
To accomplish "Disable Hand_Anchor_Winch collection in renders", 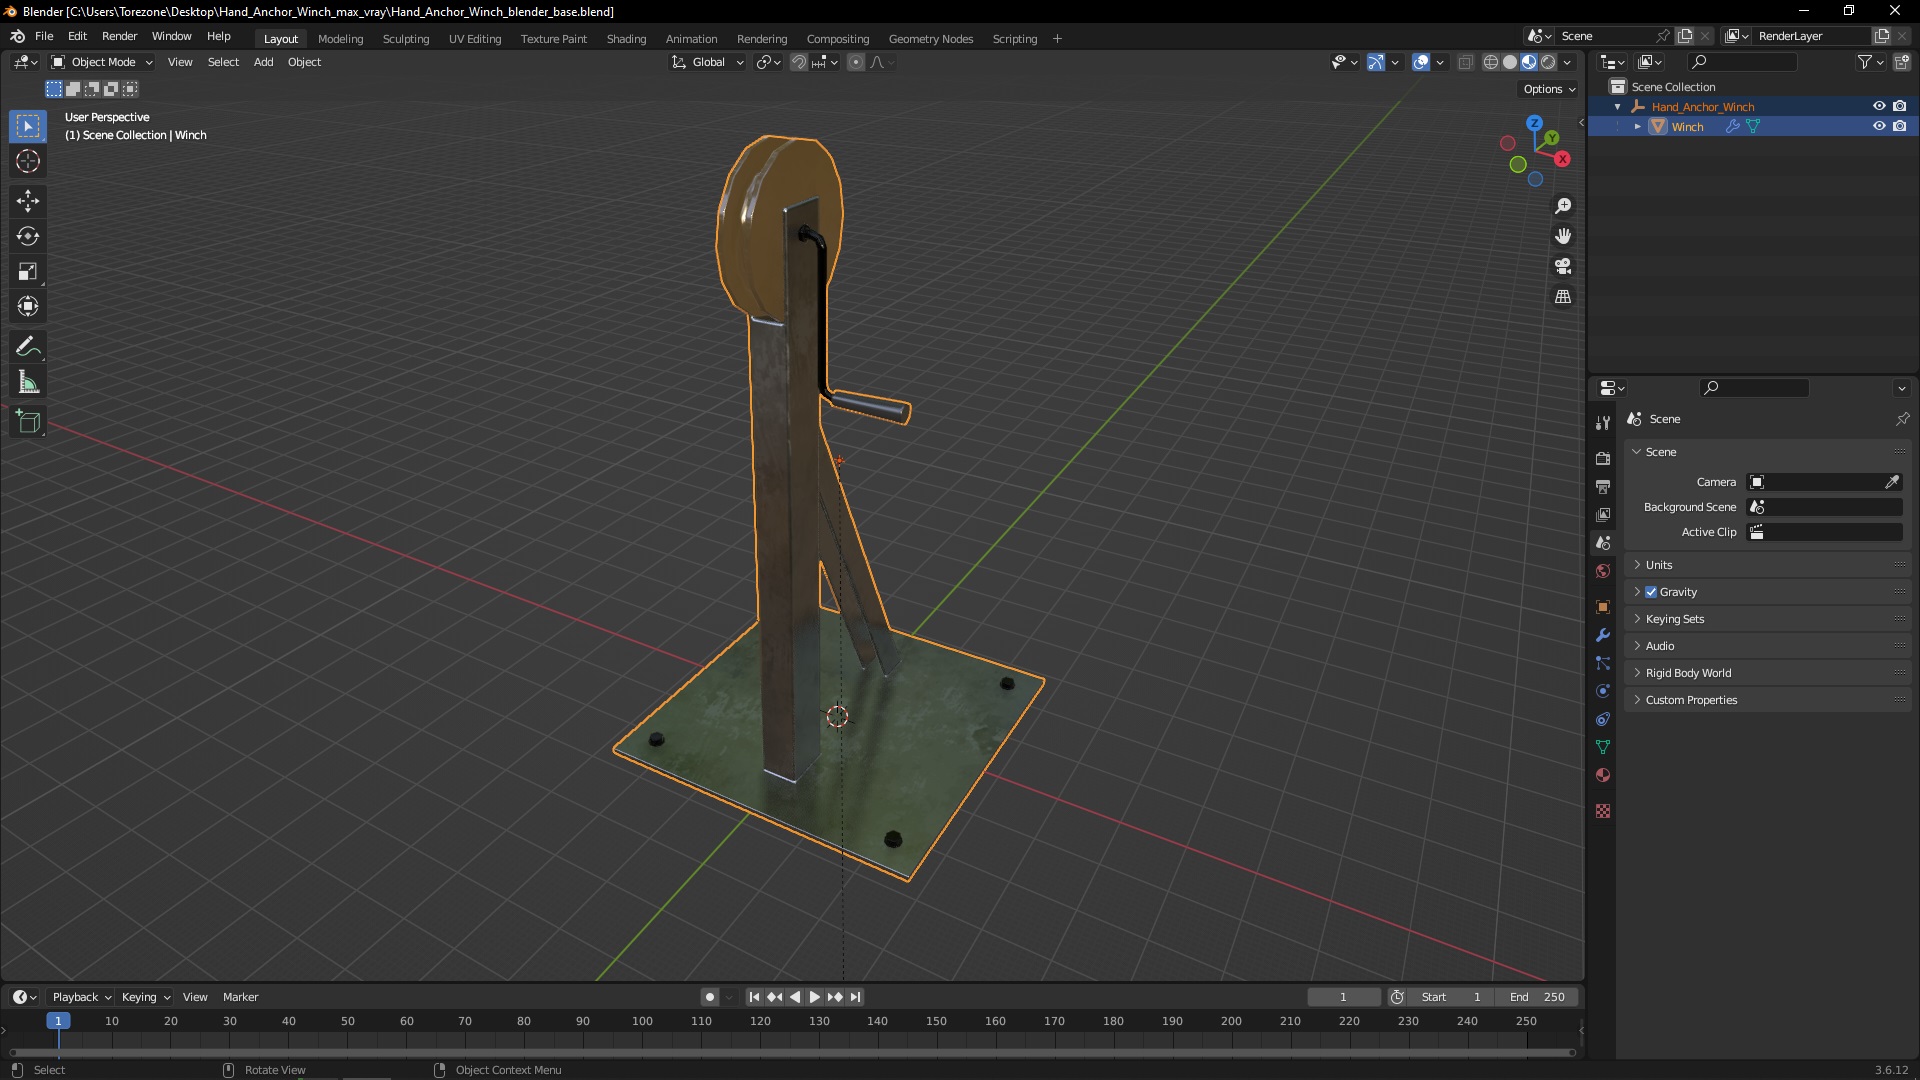I will (x=1900, y=106).
